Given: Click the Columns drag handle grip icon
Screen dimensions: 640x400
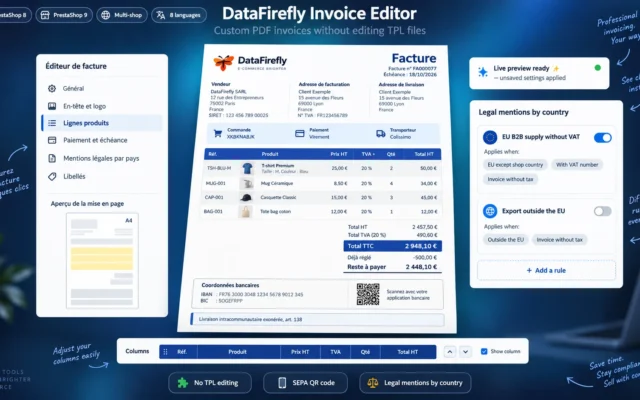Looking at the screenshot, I should tap(165, 351).
